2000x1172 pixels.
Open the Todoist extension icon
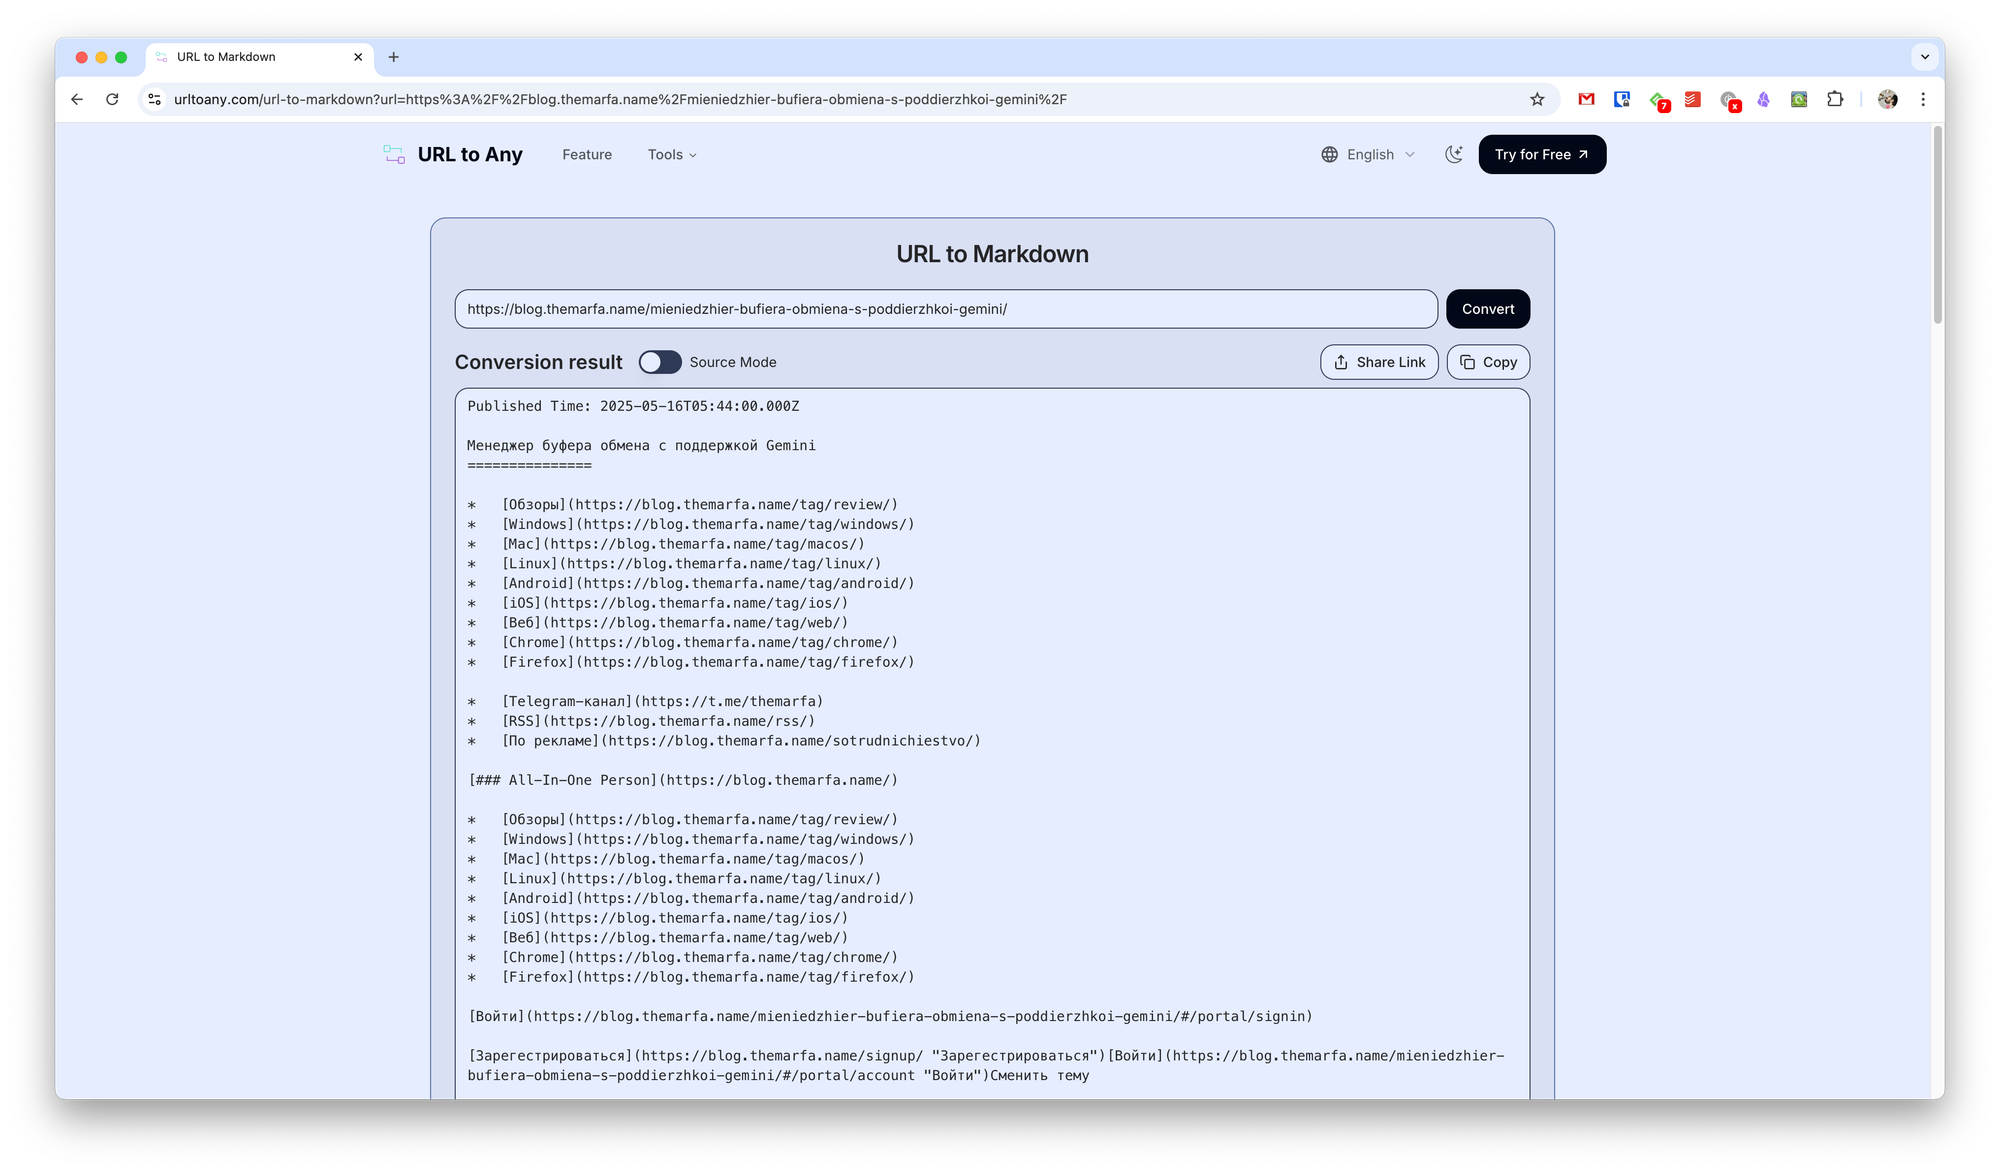click(1692, 99)
